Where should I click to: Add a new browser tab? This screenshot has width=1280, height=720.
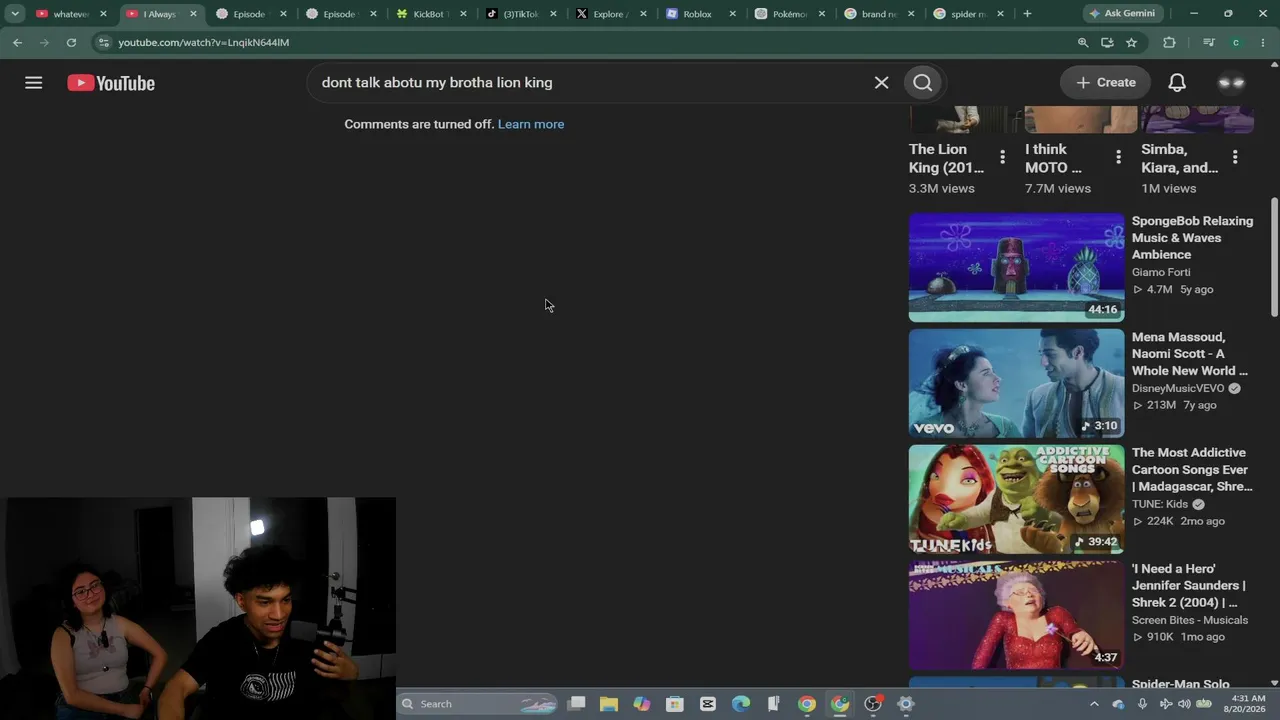click(x=1027, y=14)
